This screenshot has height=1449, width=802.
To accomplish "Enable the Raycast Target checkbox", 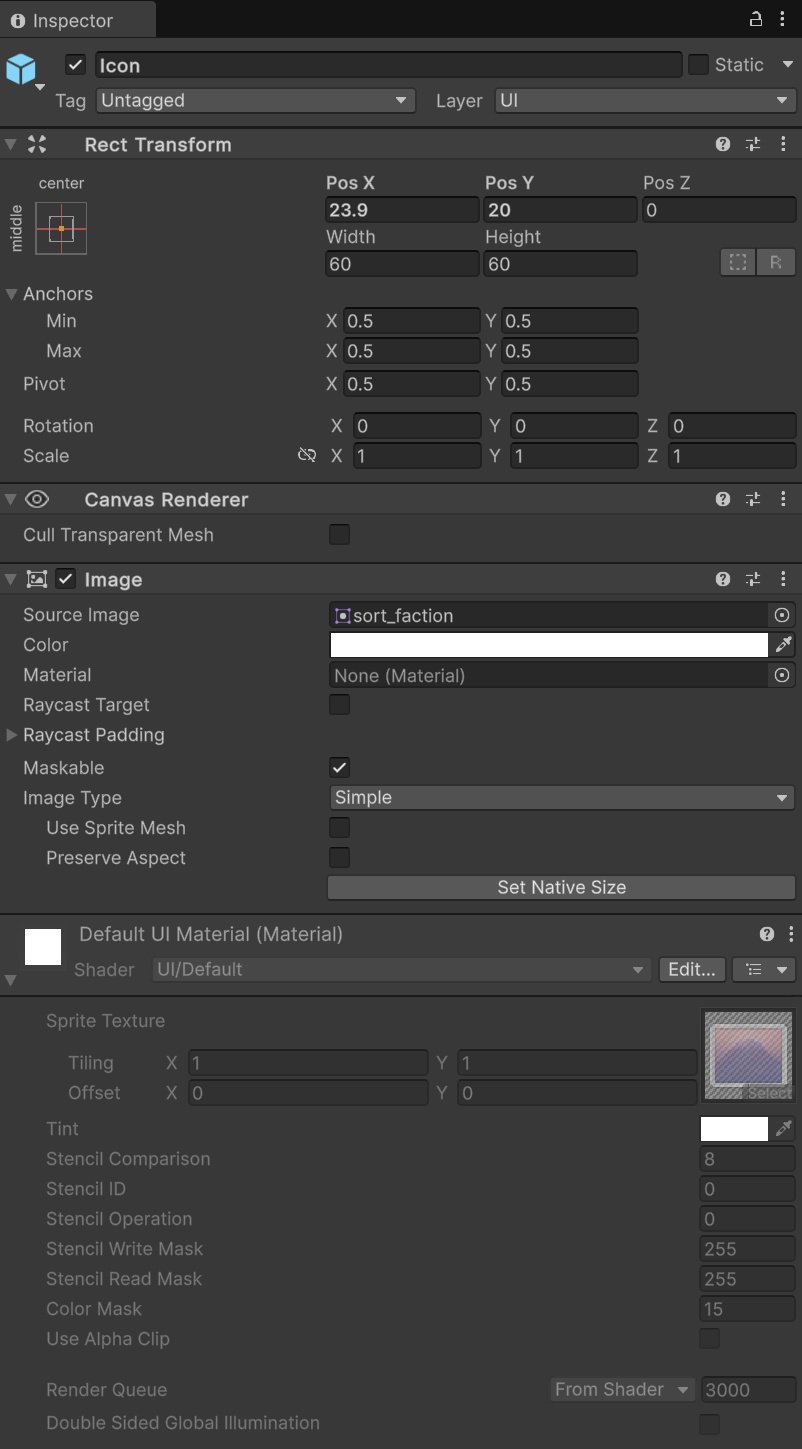I will click(339, 704).
